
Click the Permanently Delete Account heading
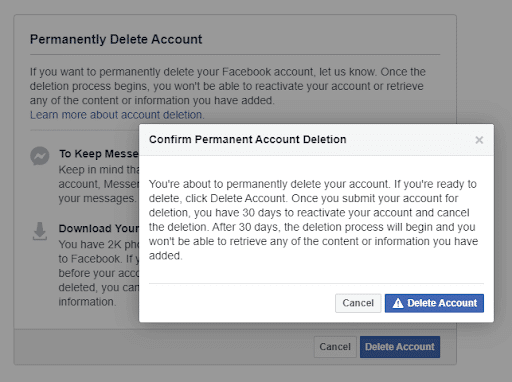(x=116, y=39)
